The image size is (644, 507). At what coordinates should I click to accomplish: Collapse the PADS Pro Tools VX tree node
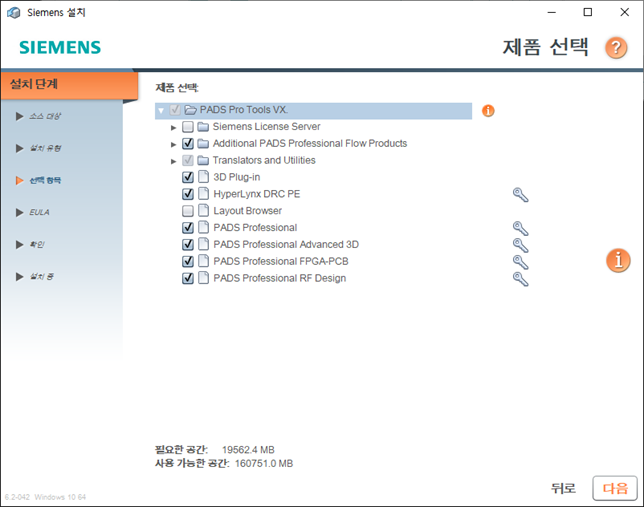click(x=161, y=111)
